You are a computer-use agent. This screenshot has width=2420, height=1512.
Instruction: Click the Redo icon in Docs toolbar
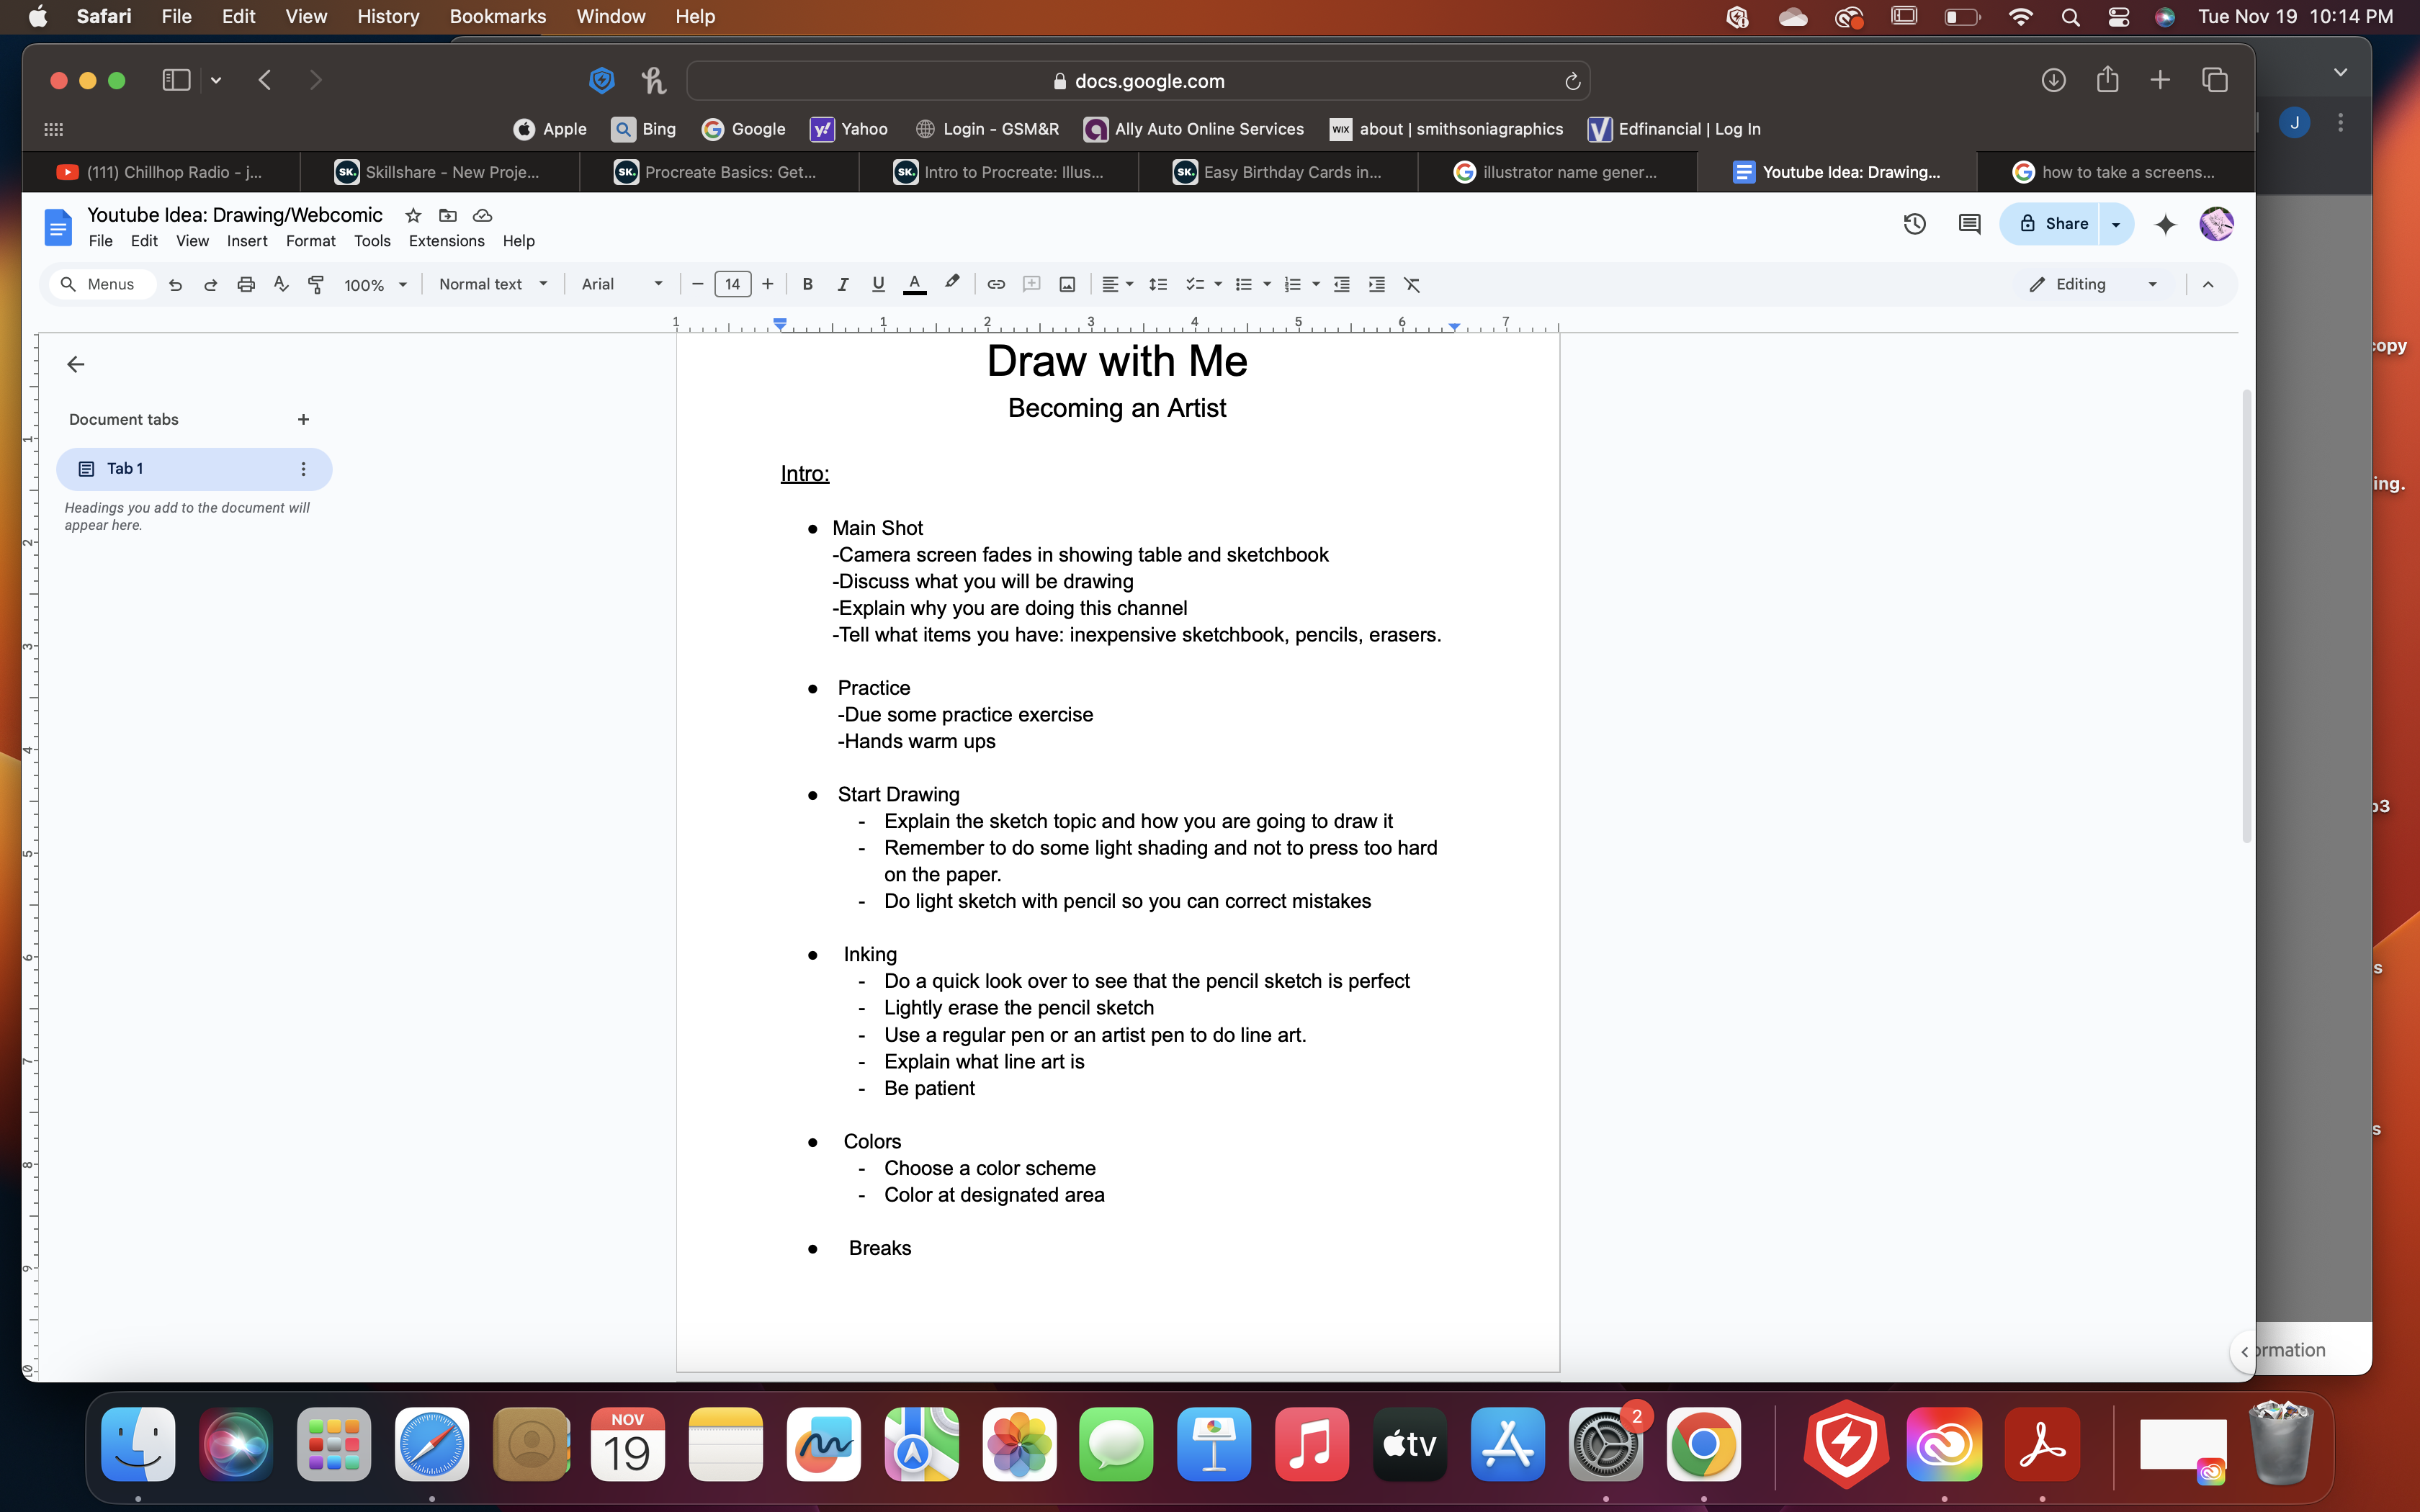point(210,285)
